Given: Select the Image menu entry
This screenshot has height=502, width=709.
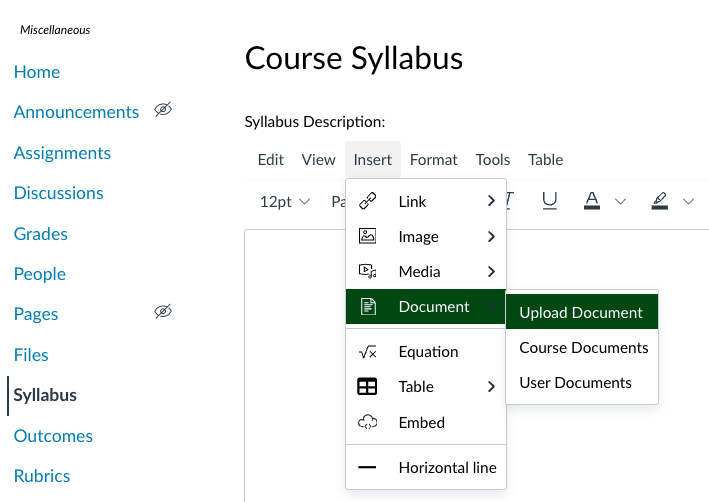Looking at the screenshot, I should [425, 236].
